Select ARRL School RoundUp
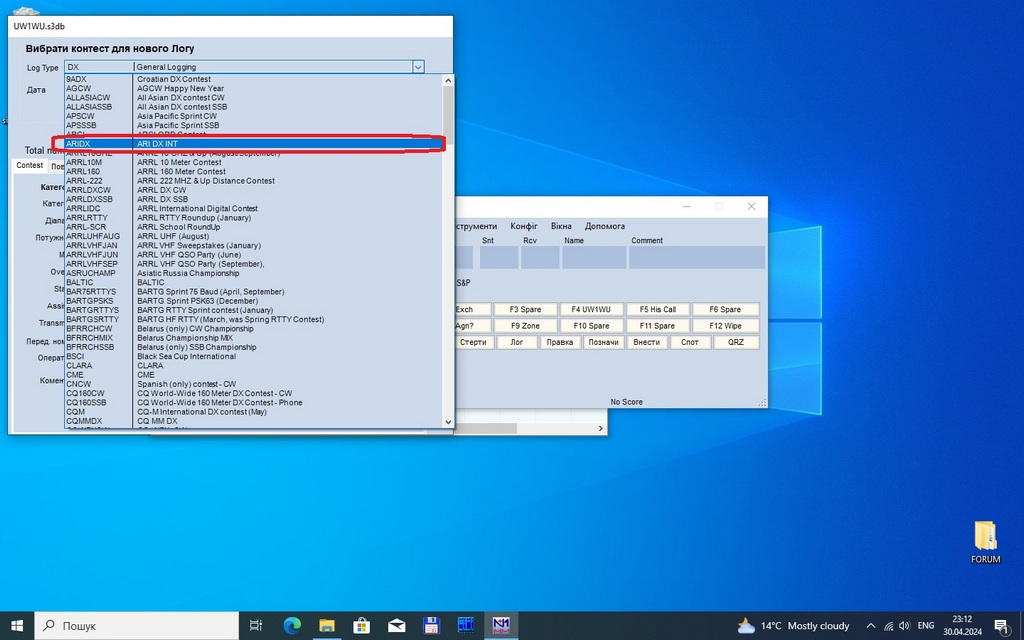 click(254, 227)
